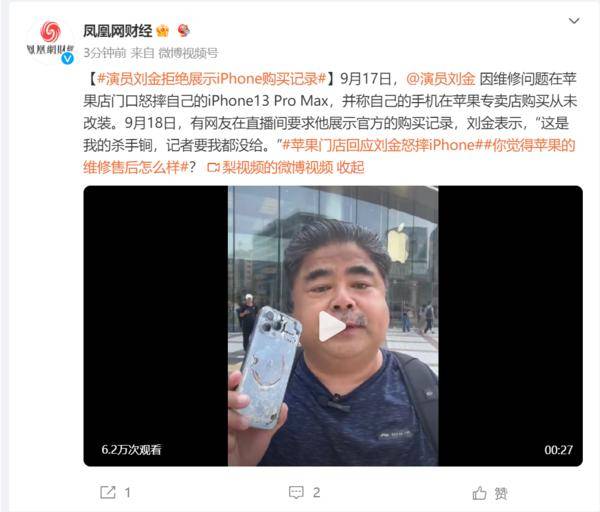The image size is (600, 512).
Task: Open the comments speech bubble icon
Action: tap(296, 492)
